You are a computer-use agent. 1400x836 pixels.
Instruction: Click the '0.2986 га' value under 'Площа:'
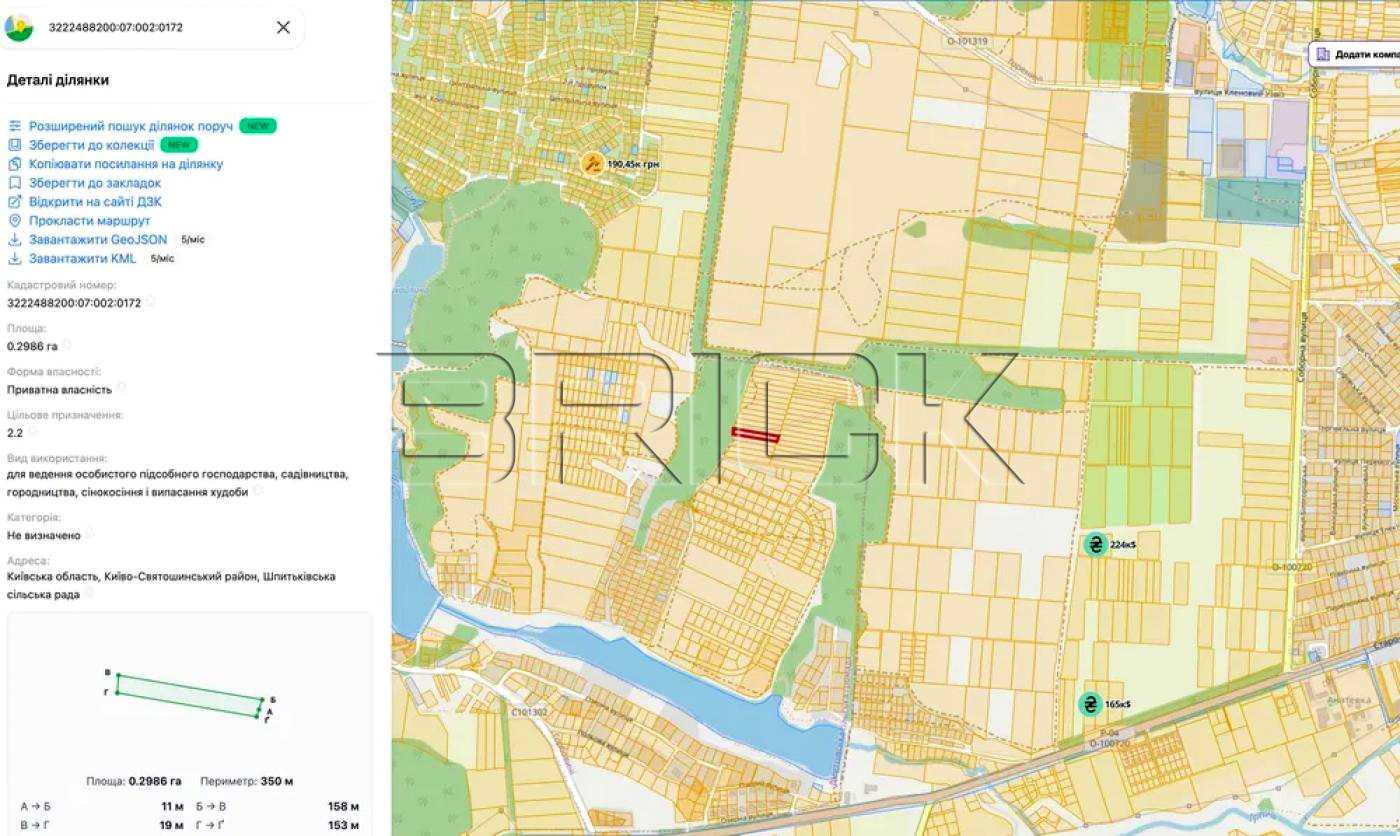click(32, 346)
